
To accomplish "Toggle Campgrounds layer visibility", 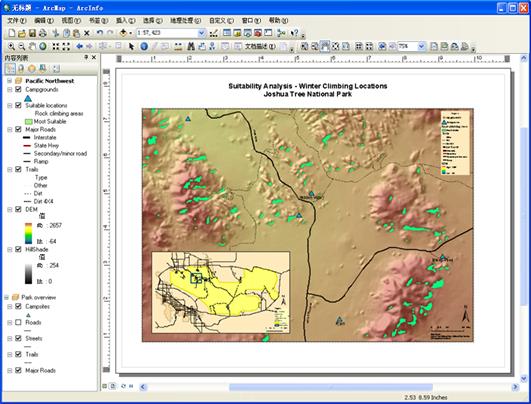I will coord(19,89).
